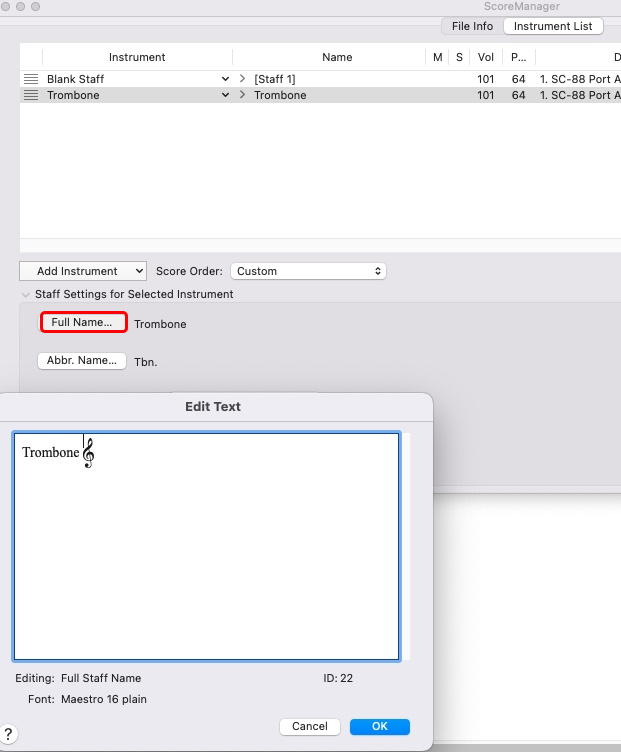Image resolution: width=621 pixels, height=752 pixels.
Task: Click the Instrument column header
Action: coord(137,57)
